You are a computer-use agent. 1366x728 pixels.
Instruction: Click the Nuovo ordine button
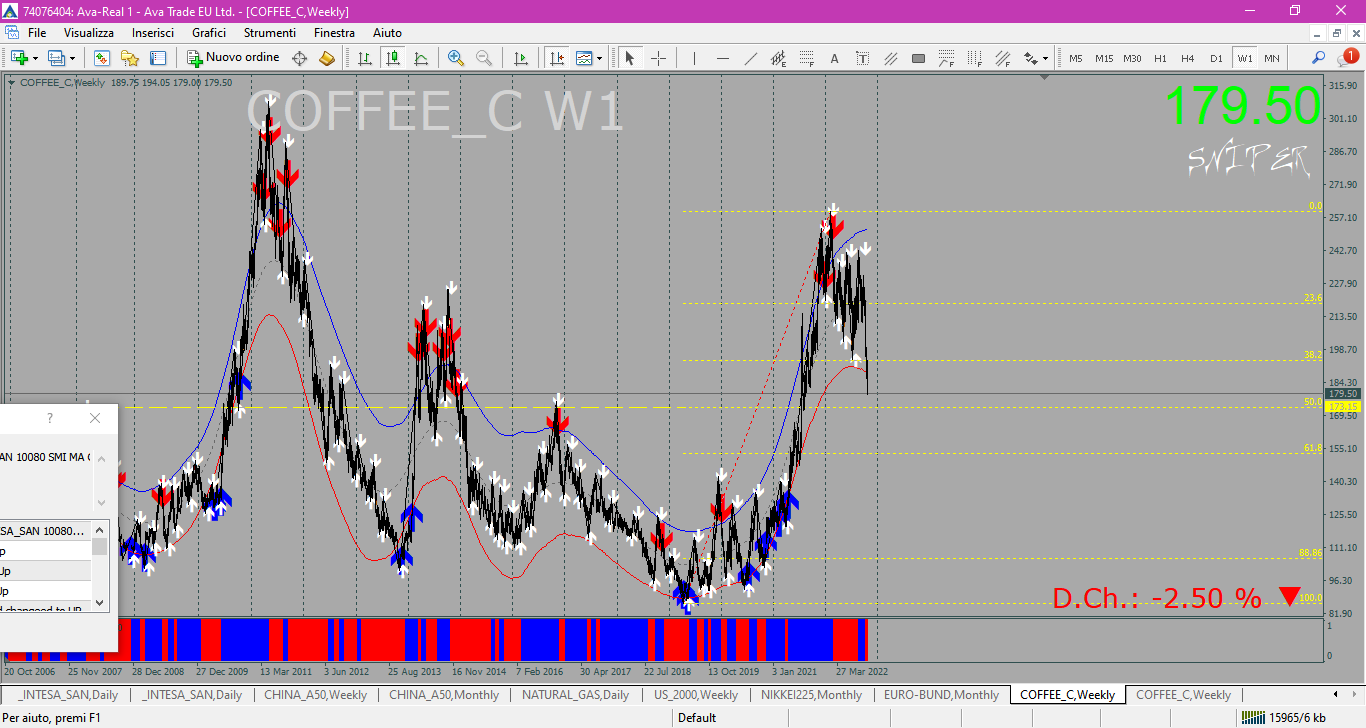[234, 58]
